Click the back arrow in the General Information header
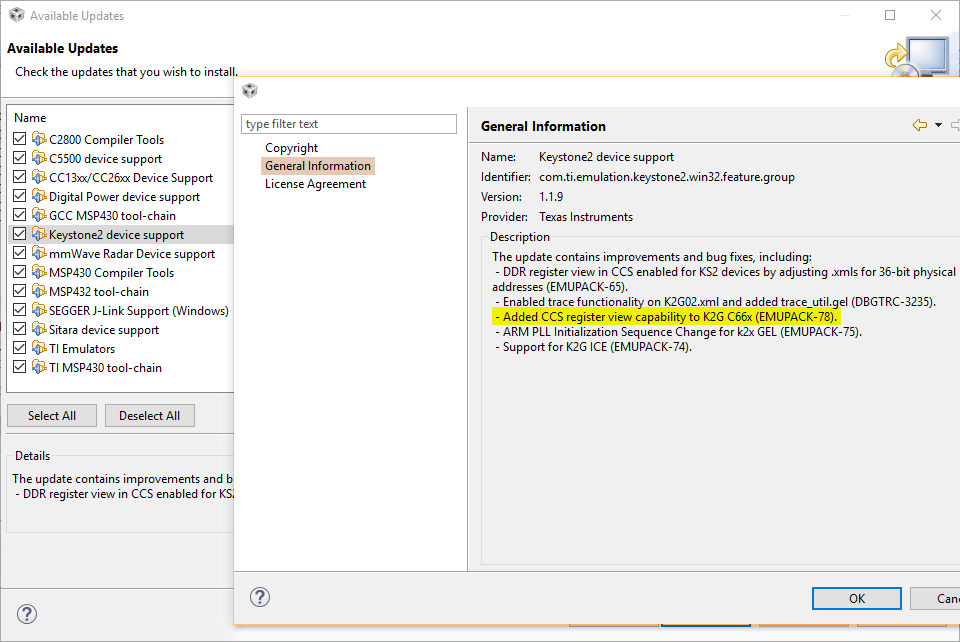 pos(920,125)
